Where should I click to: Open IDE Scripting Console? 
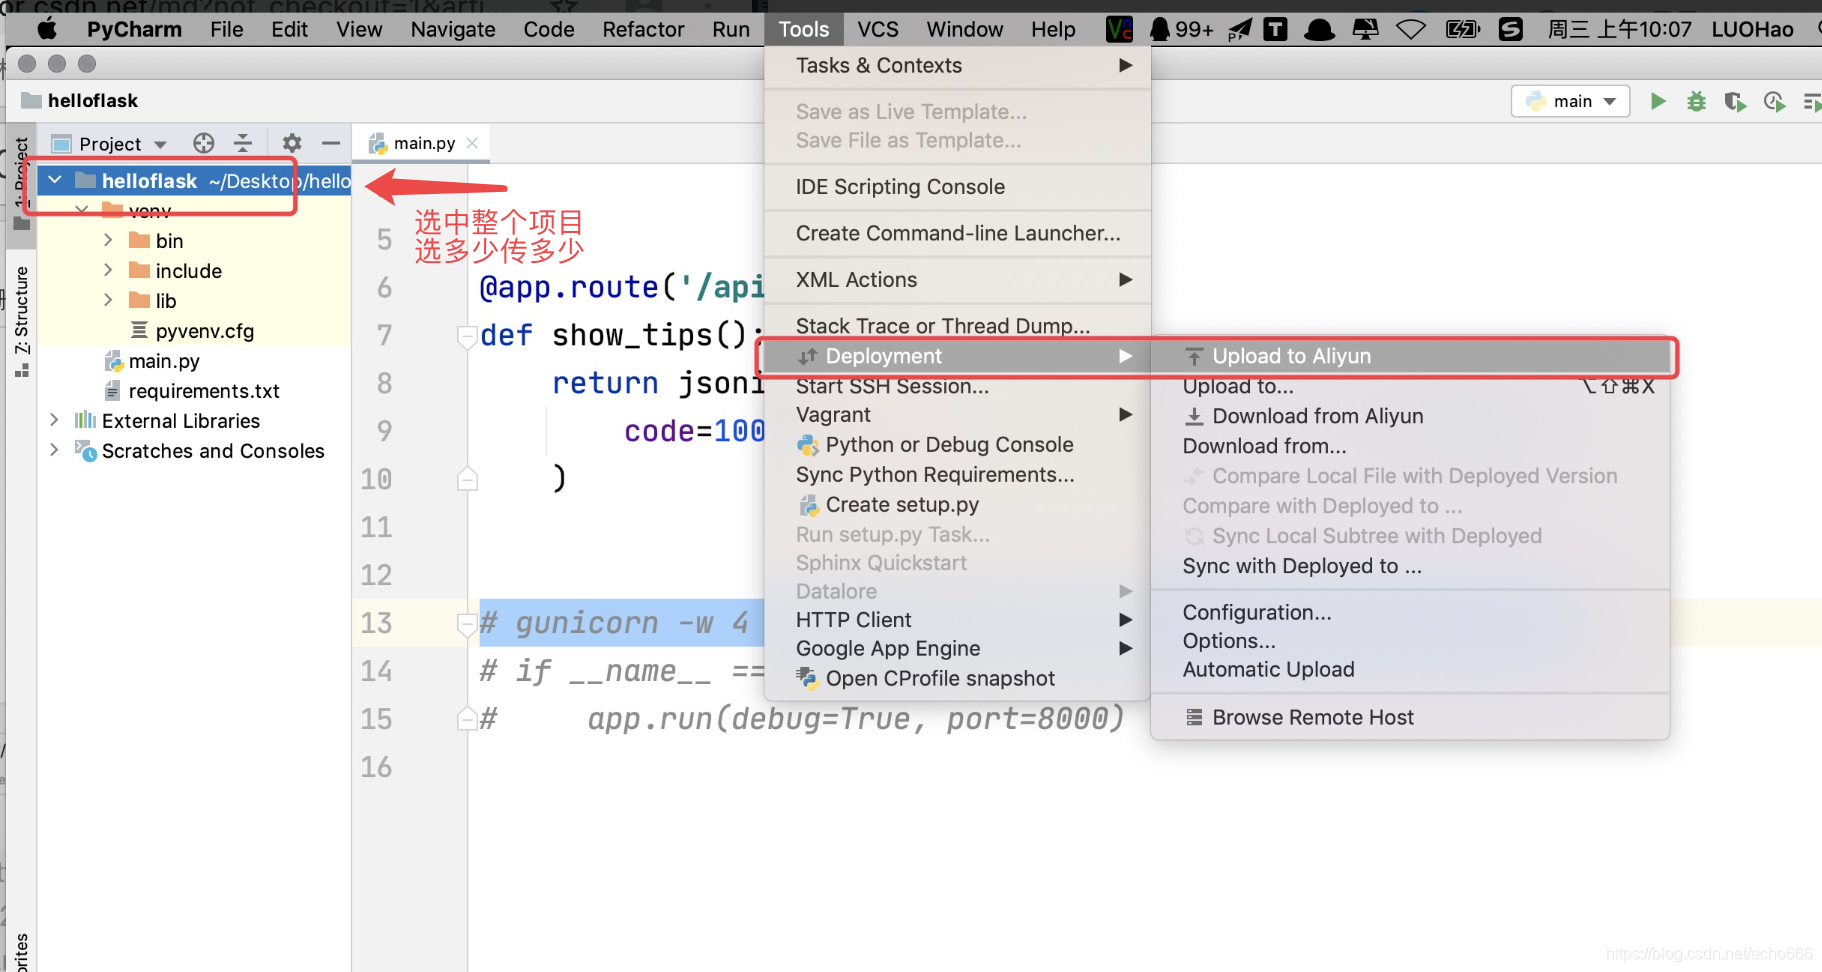pyautogui.click(x=957, y=187)
